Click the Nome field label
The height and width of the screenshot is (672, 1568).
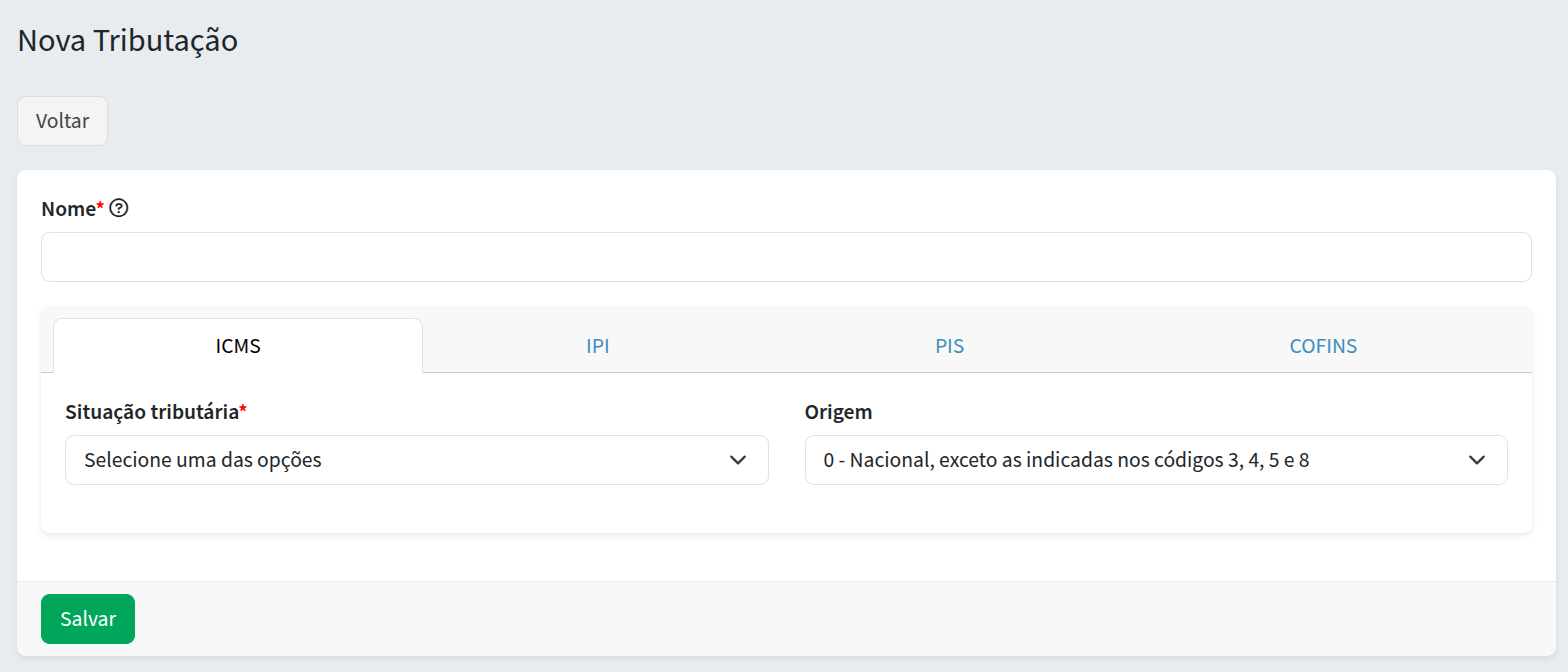(x=68, y=209)
